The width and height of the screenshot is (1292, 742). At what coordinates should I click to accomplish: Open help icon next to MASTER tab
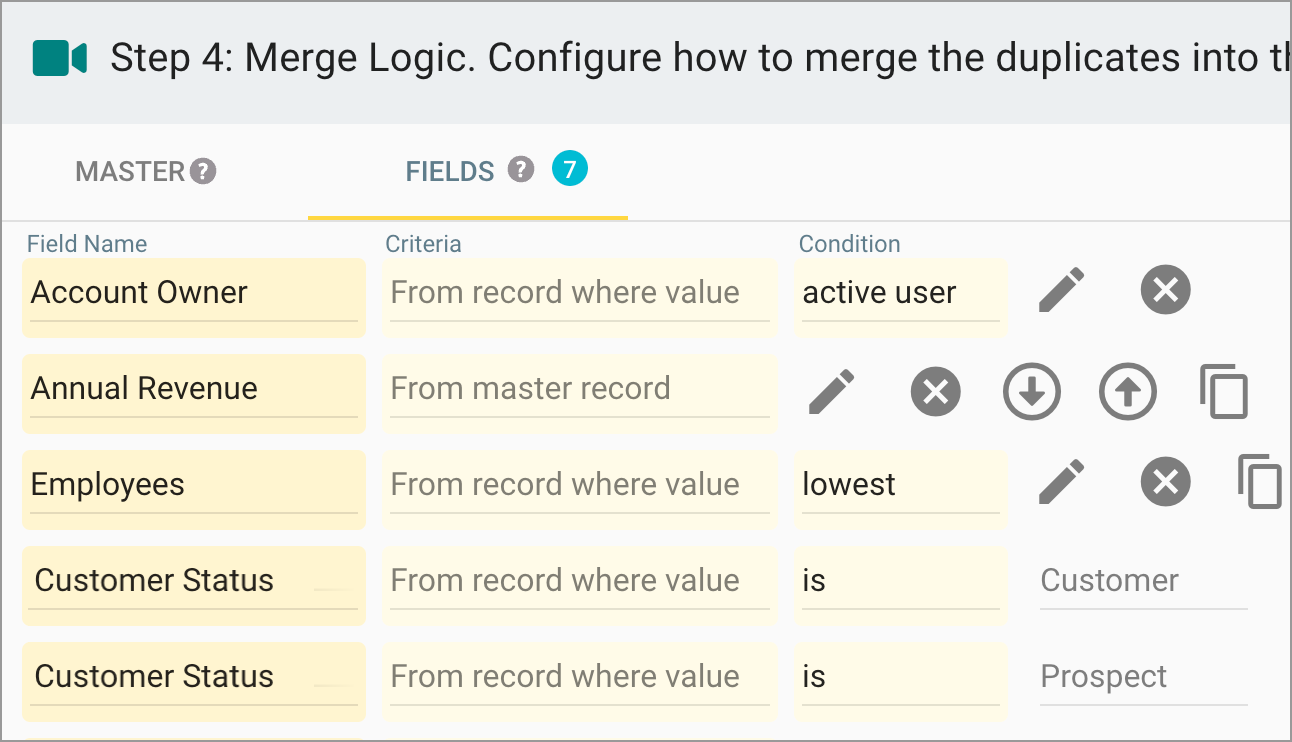click(203, 172)
